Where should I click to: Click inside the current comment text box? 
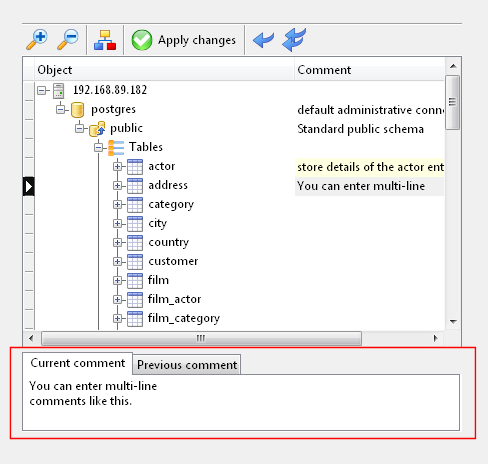241,402
